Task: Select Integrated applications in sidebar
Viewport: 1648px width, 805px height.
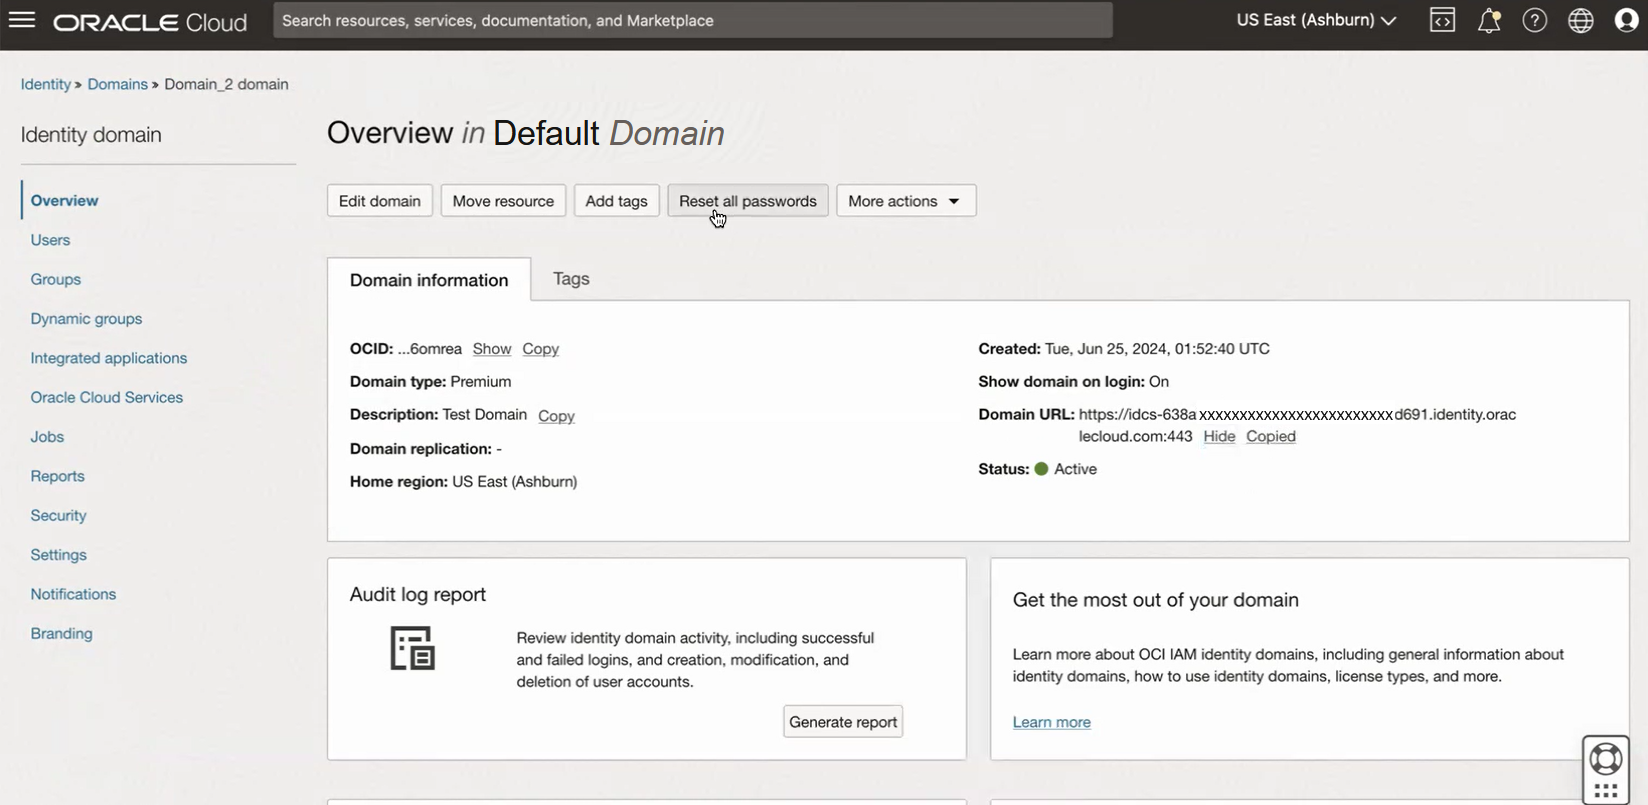Action: click(108, 358)
